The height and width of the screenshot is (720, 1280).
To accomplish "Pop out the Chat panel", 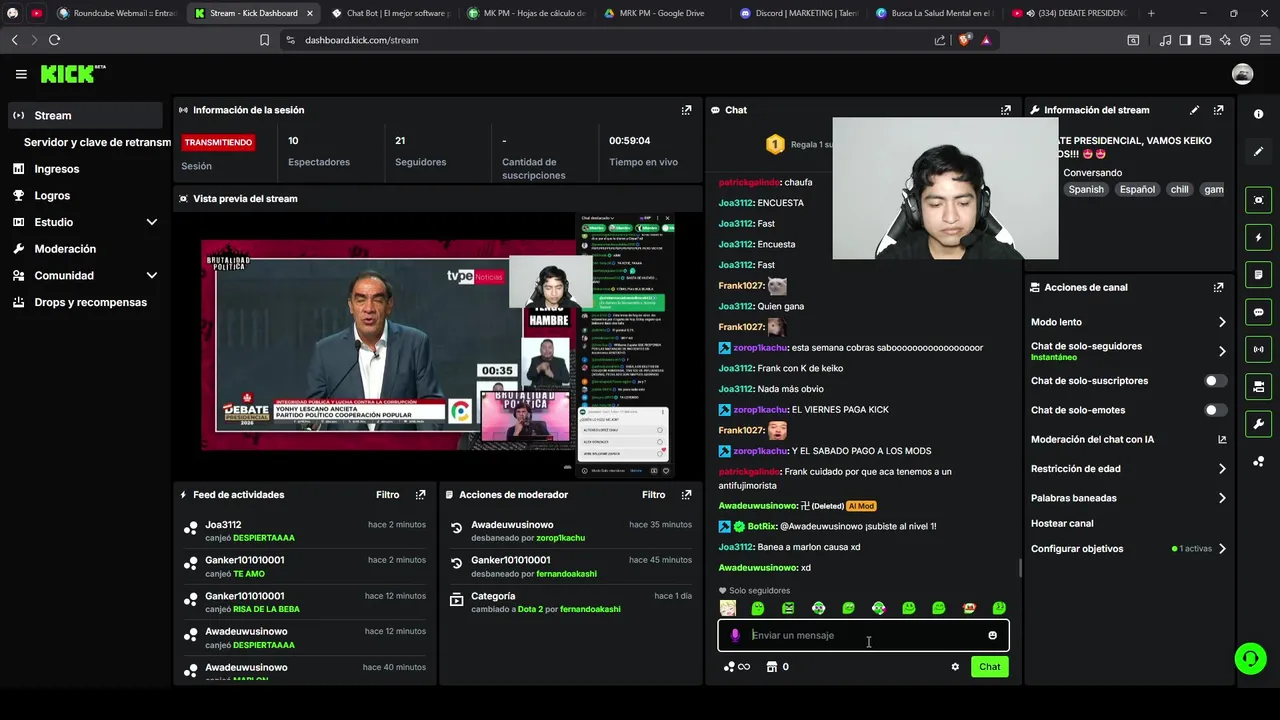I will 1005,110.
